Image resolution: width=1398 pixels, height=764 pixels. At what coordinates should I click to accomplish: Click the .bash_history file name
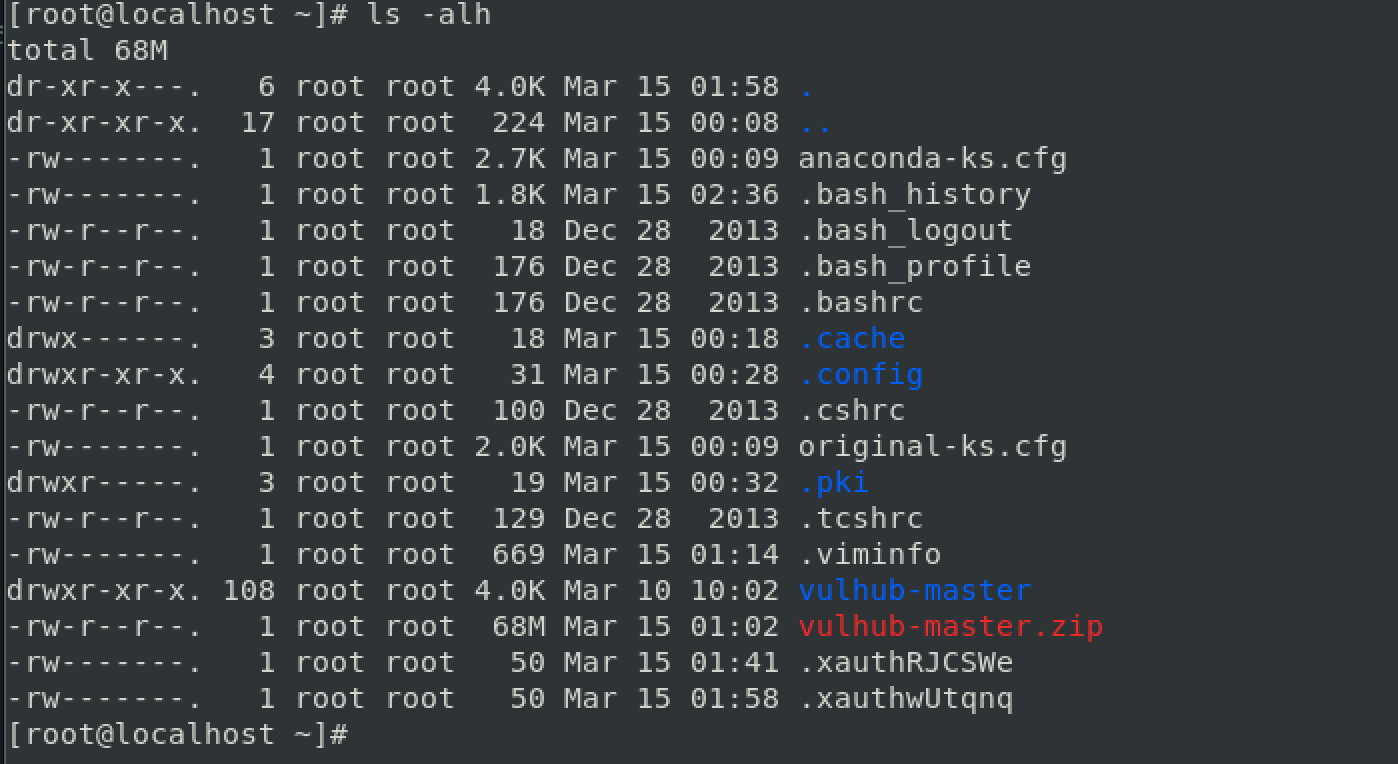click(x=914, y=195)
